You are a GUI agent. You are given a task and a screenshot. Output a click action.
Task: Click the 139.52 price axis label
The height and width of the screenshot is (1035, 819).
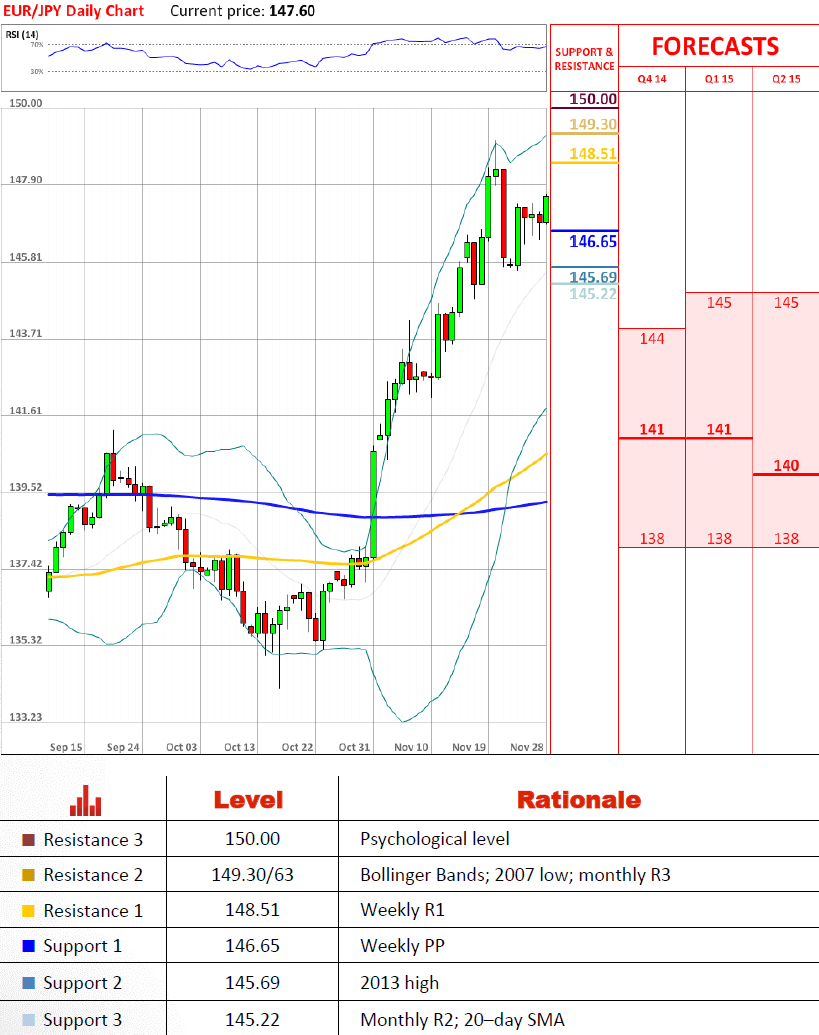coord(26,487)
